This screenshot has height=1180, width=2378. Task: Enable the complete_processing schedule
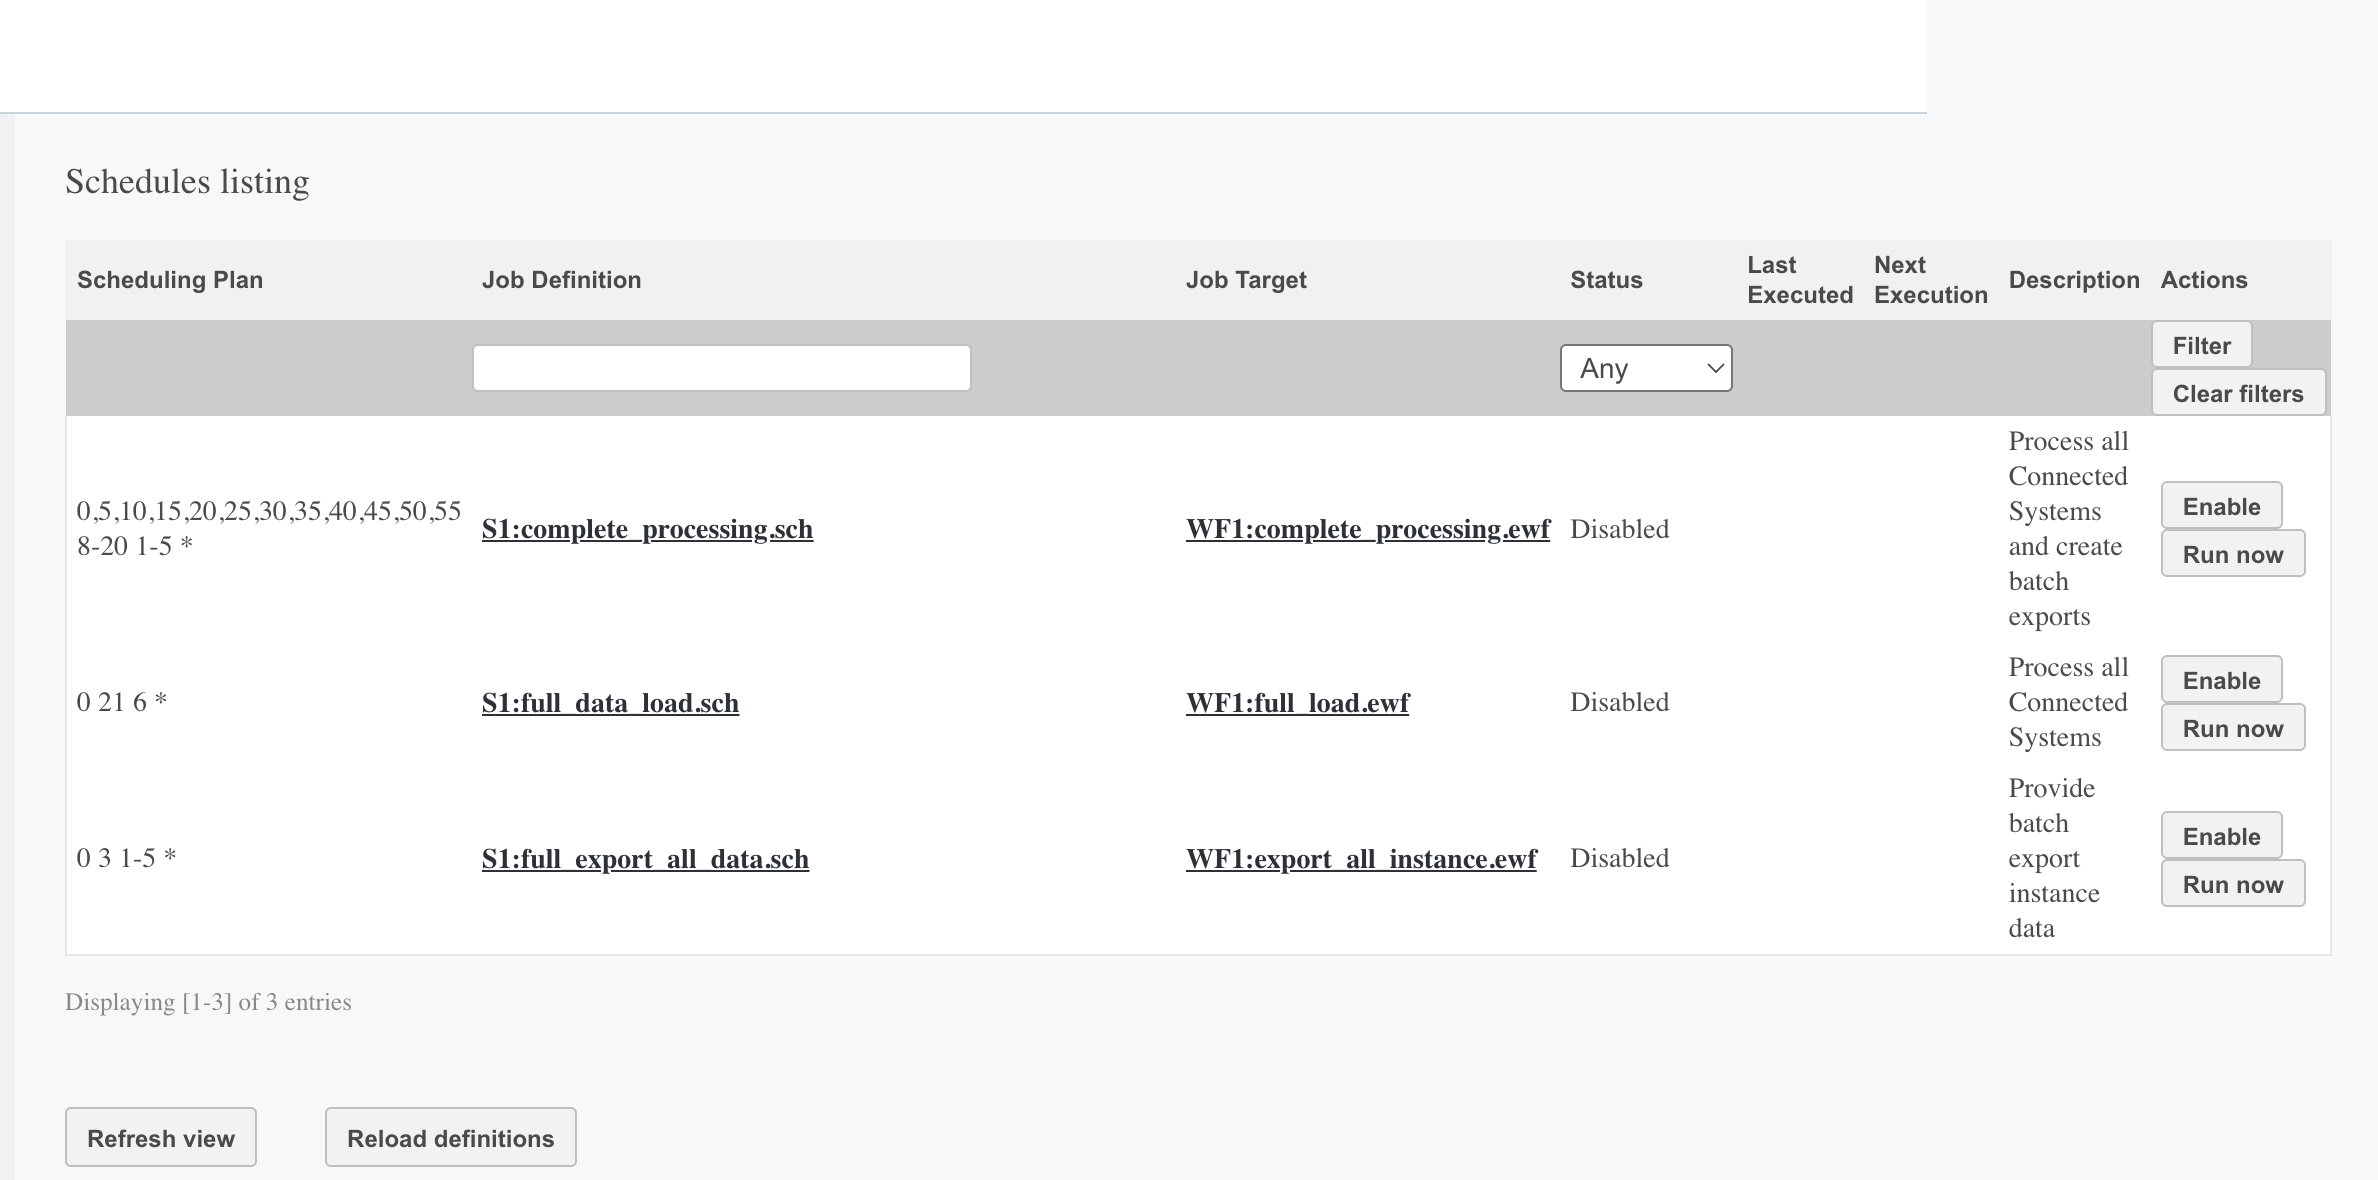tap(2220, 506)
